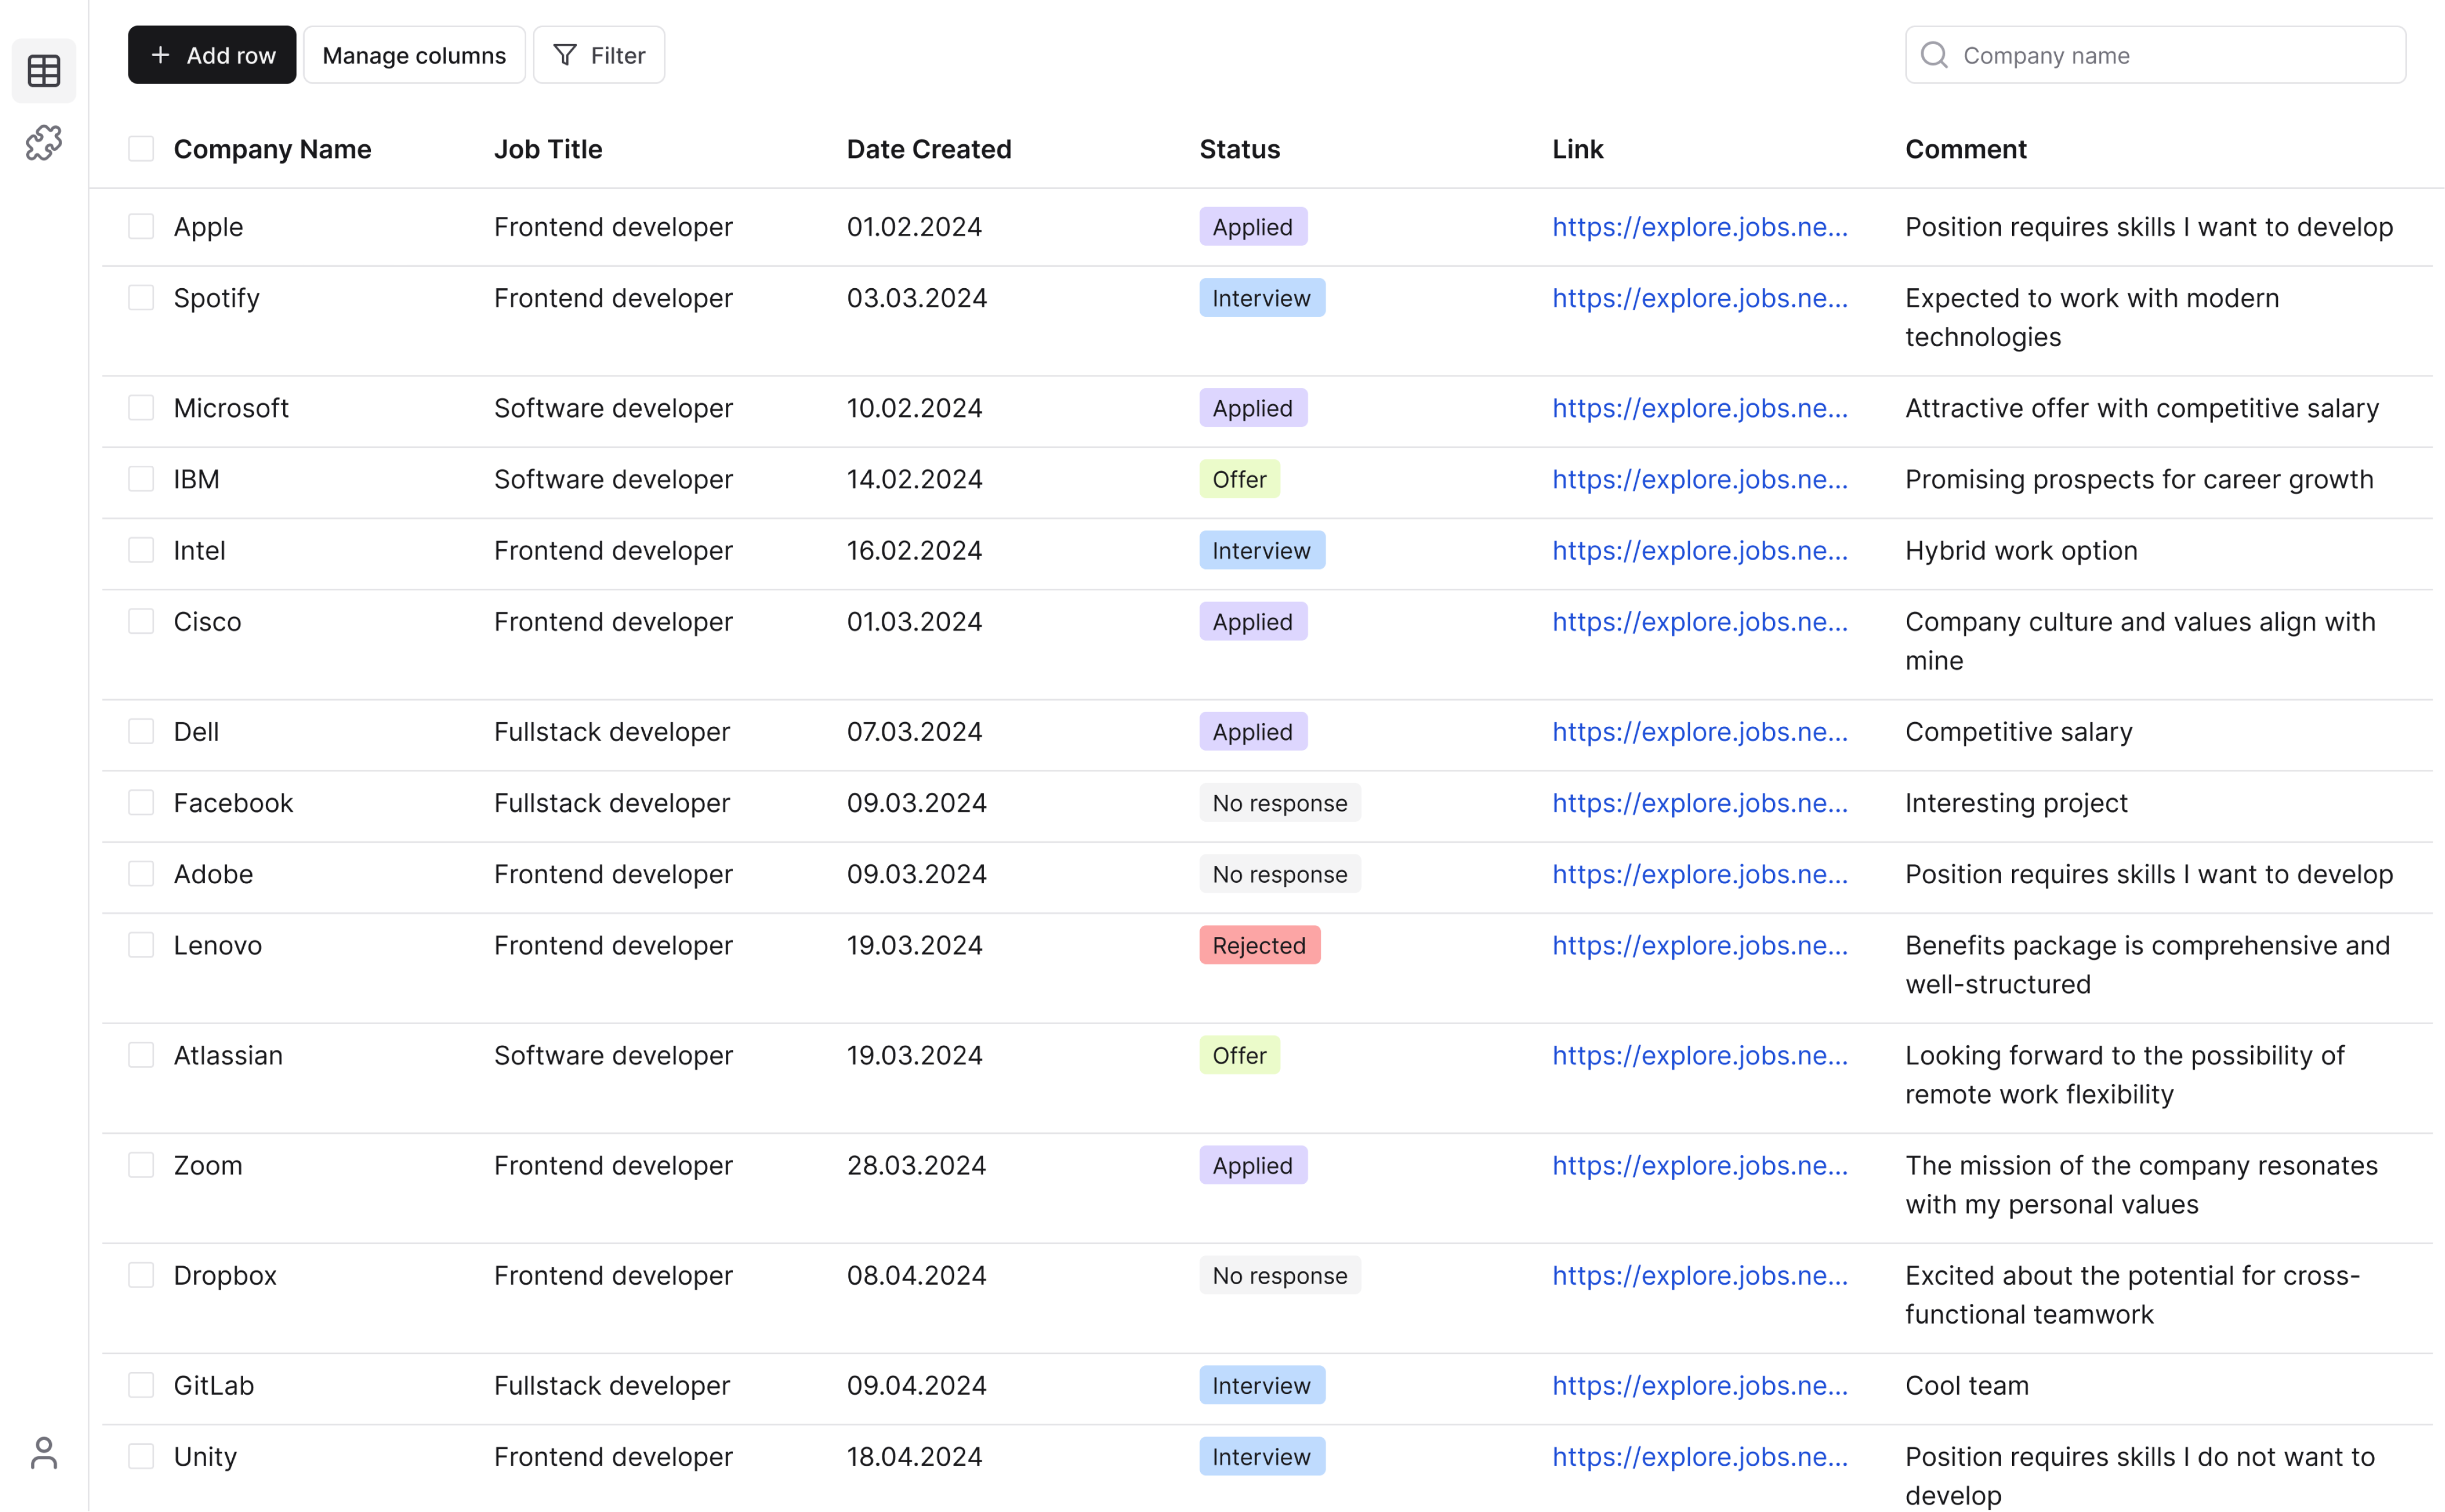Open the Zoom row job link
This screenshot has width=2445, height=1512.
pos(1700,1165)
